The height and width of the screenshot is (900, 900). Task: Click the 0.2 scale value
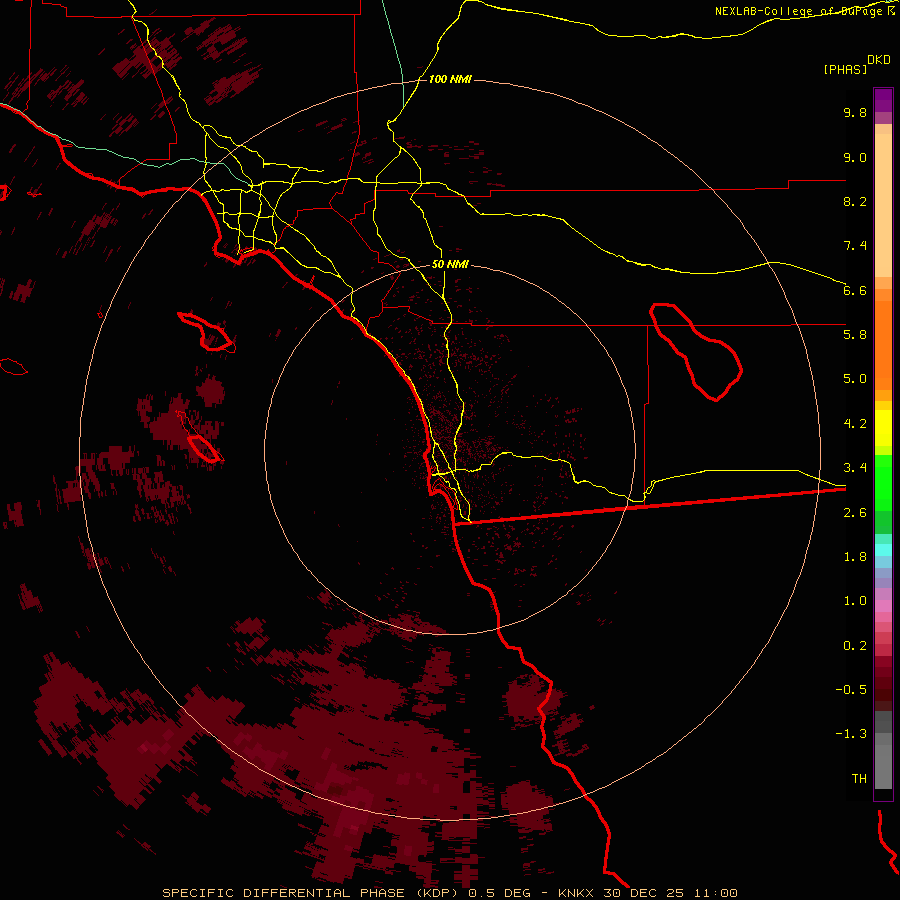tap(855, 646)
